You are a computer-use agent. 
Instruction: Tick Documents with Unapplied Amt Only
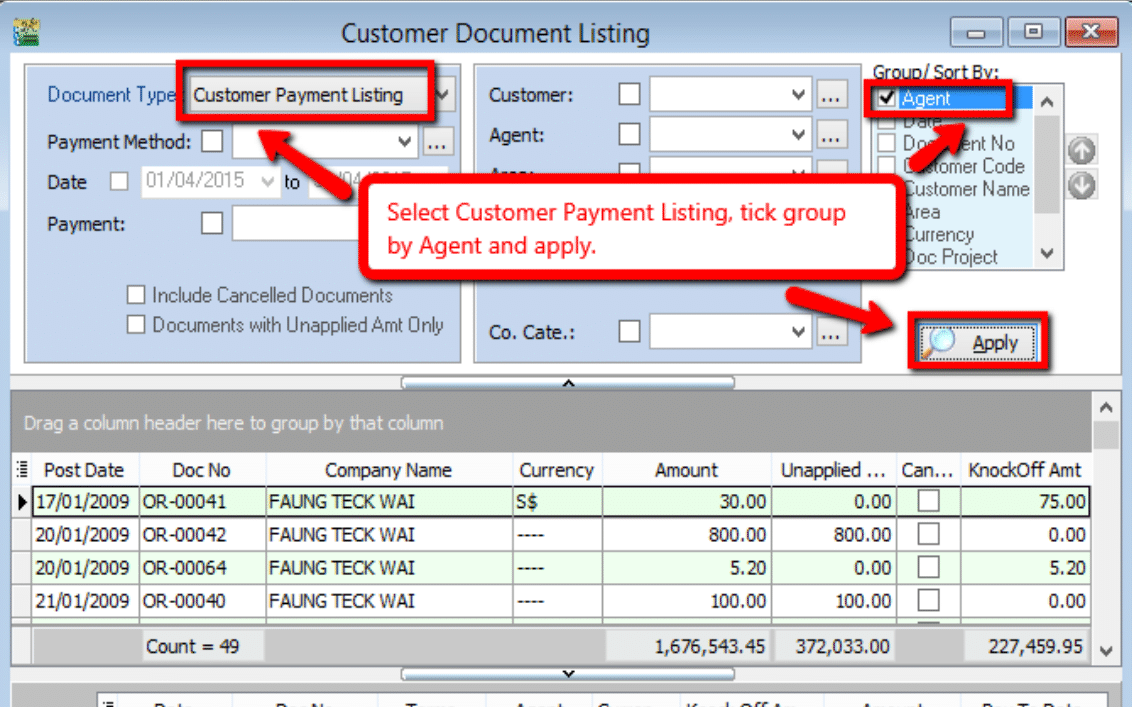[x=136, y=325]
